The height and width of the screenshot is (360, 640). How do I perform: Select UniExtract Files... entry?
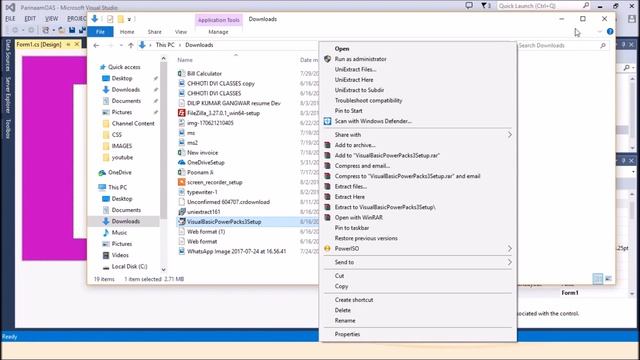pyautogui.click(x=355, y=69)
